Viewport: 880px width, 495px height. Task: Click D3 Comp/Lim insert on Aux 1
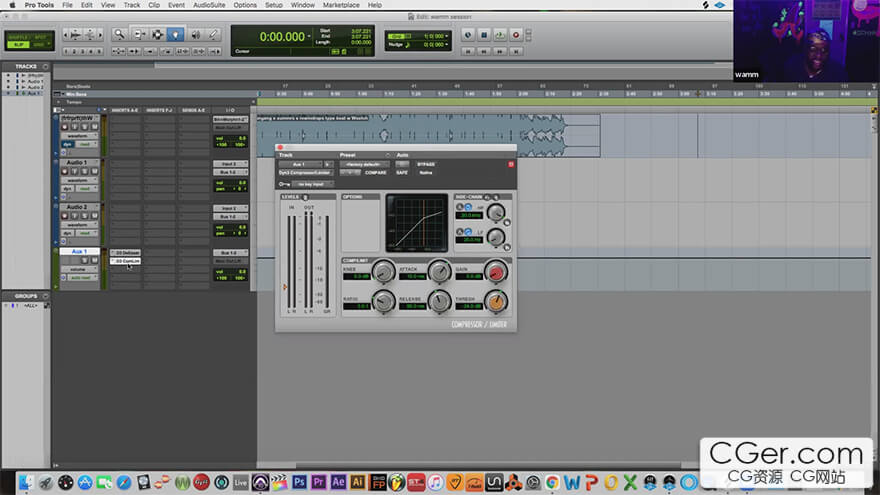coord(126,262)
